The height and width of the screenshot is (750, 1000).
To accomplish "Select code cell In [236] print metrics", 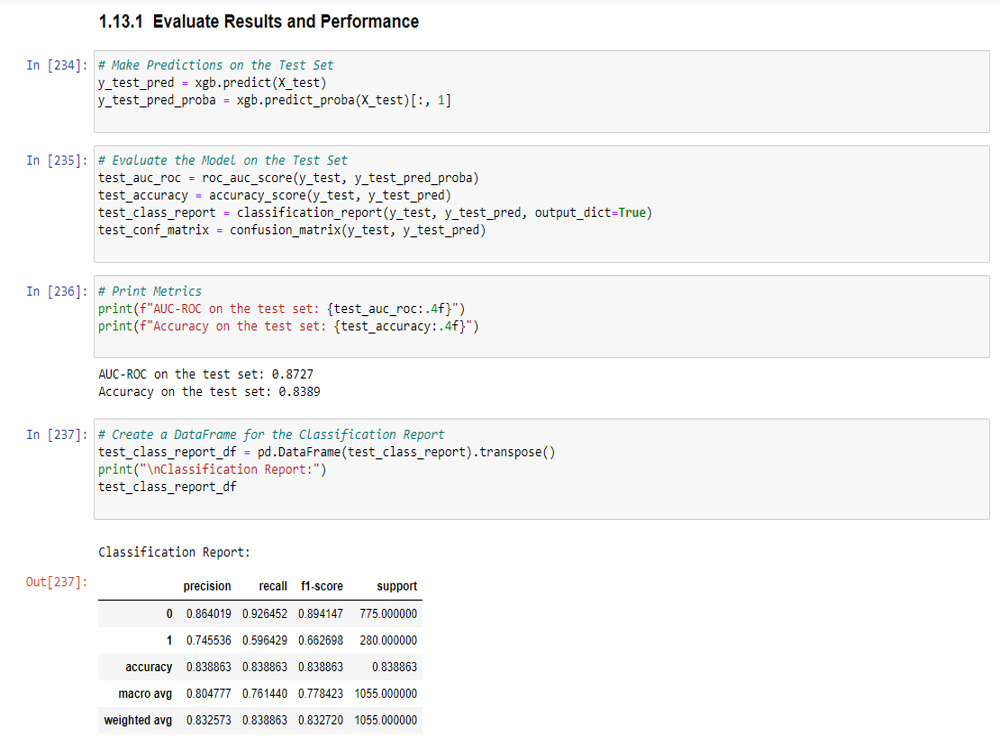I will click(x=541, y=316).
